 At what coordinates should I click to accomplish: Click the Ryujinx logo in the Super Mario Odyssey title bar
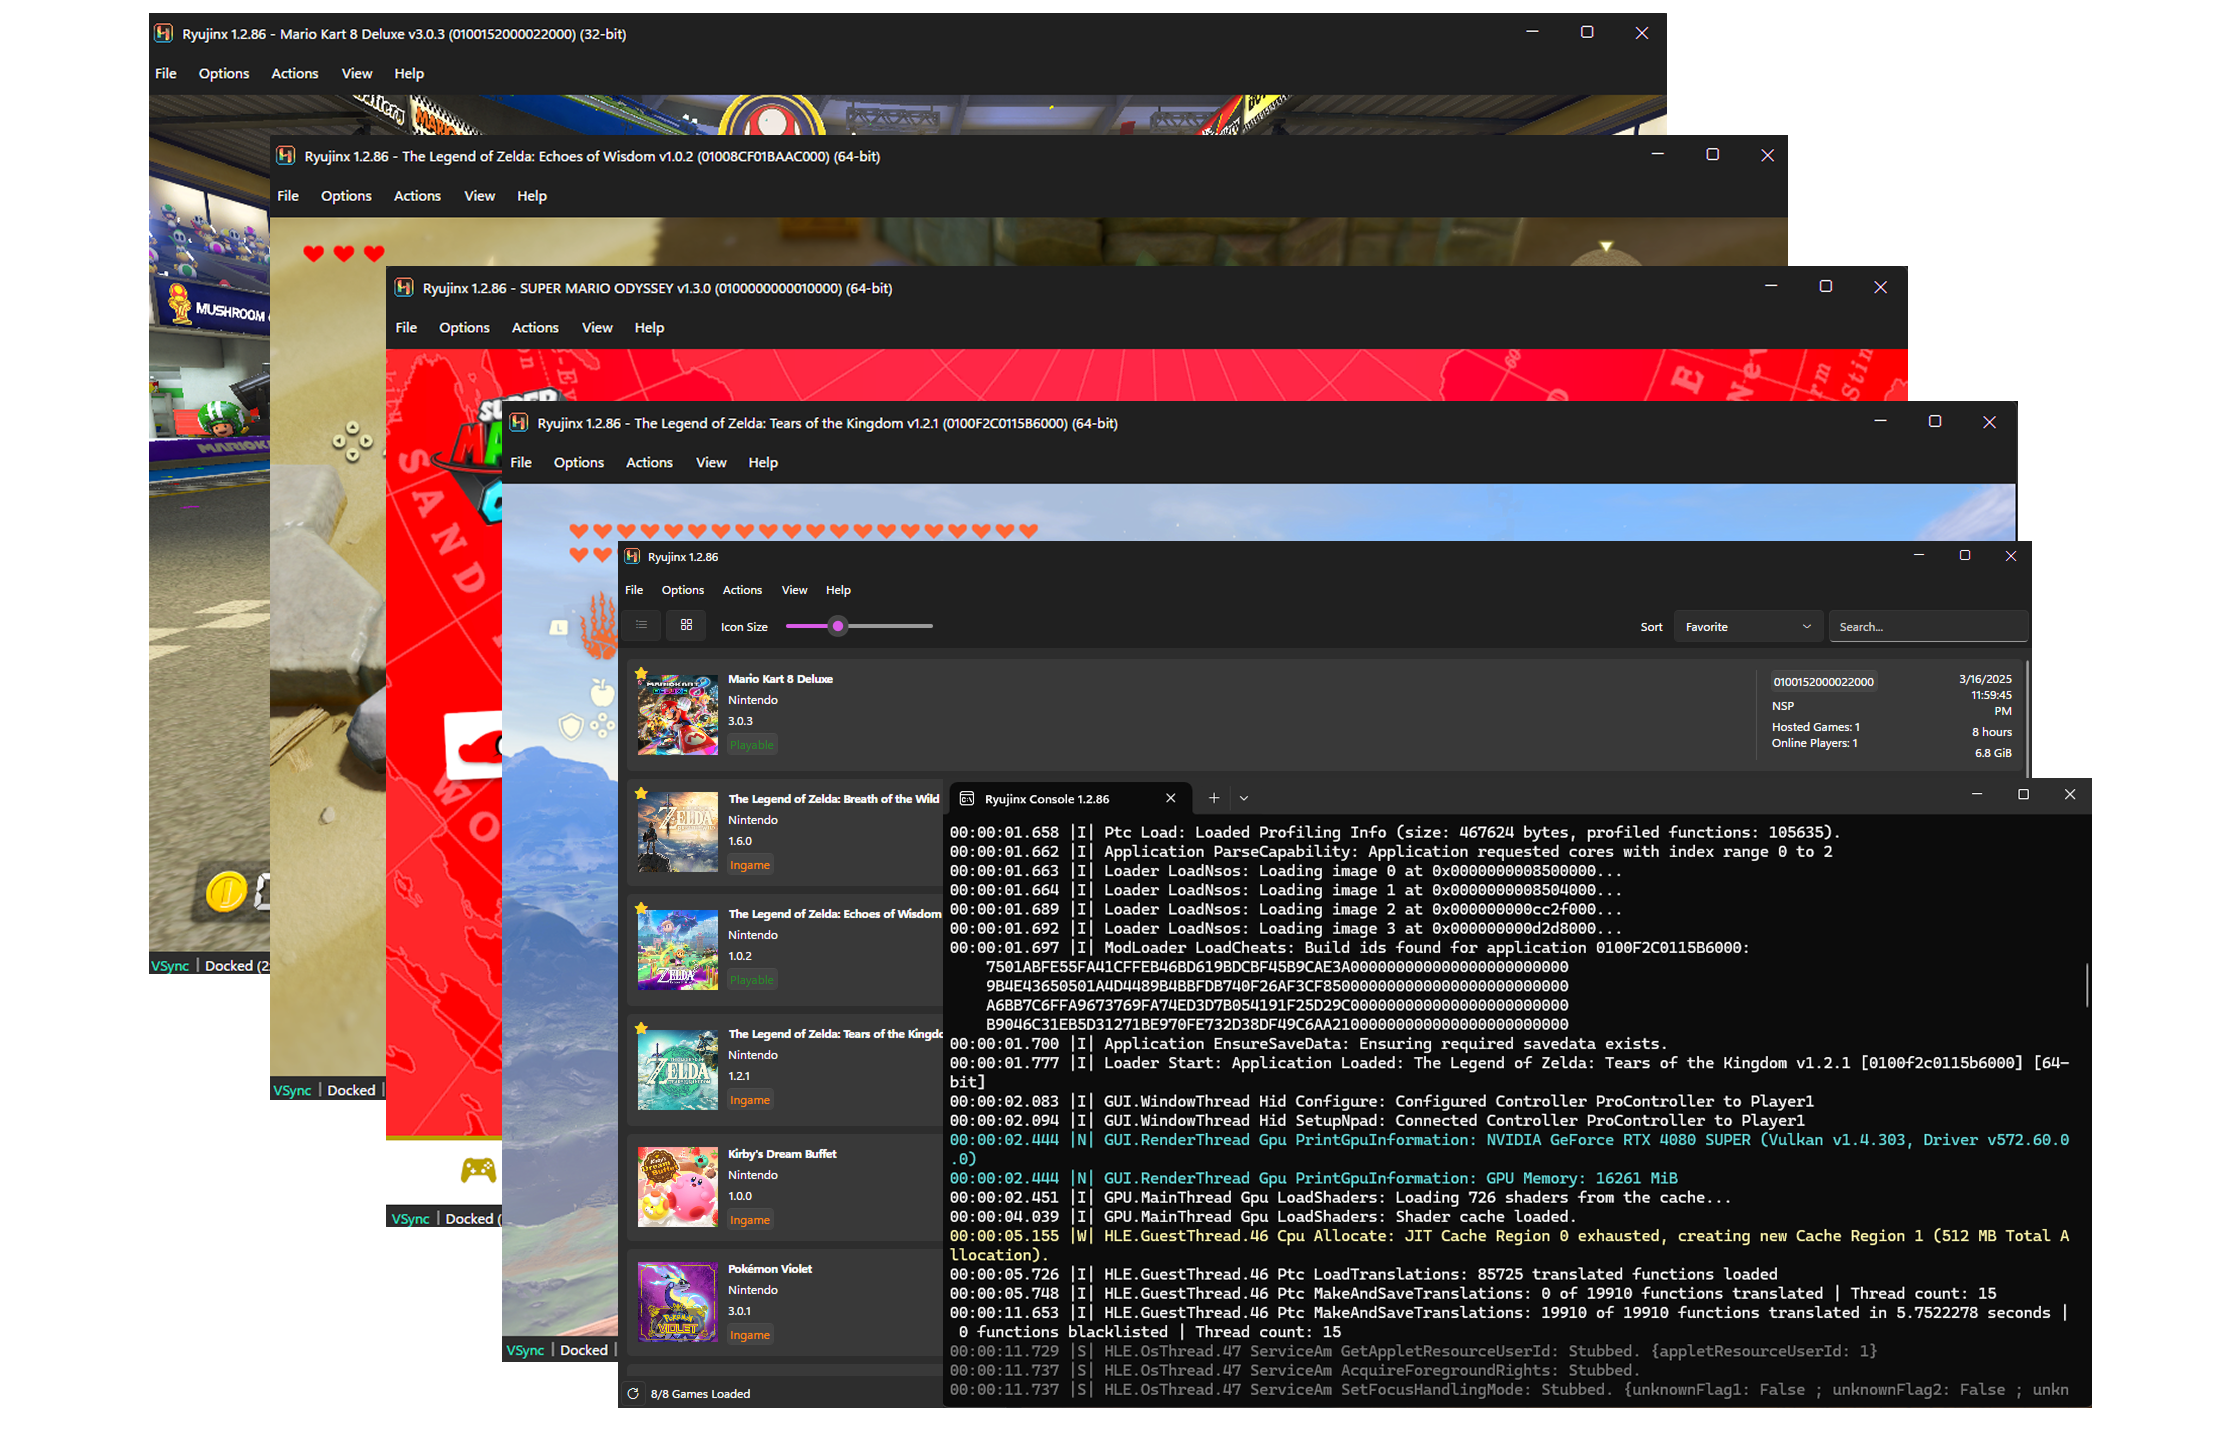click(x=404, y=288)
